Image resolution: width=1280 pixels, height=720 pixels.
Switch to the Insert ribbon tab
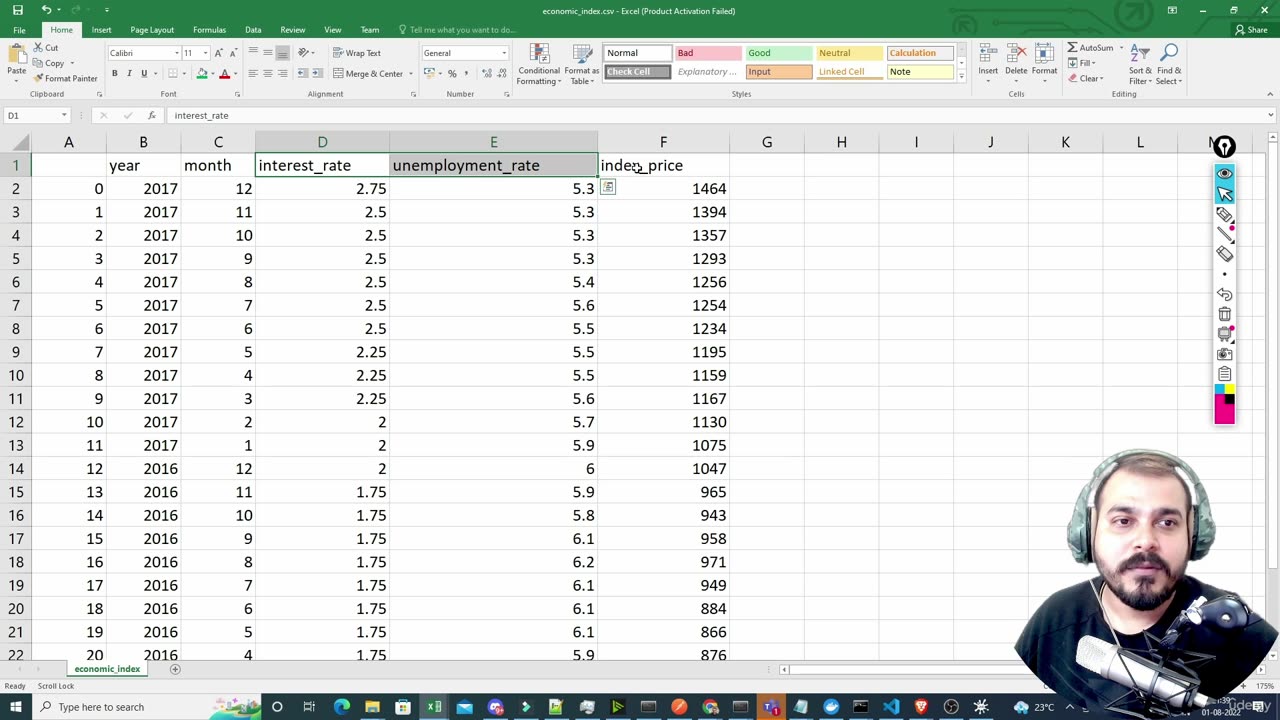(x=102, y=30)
